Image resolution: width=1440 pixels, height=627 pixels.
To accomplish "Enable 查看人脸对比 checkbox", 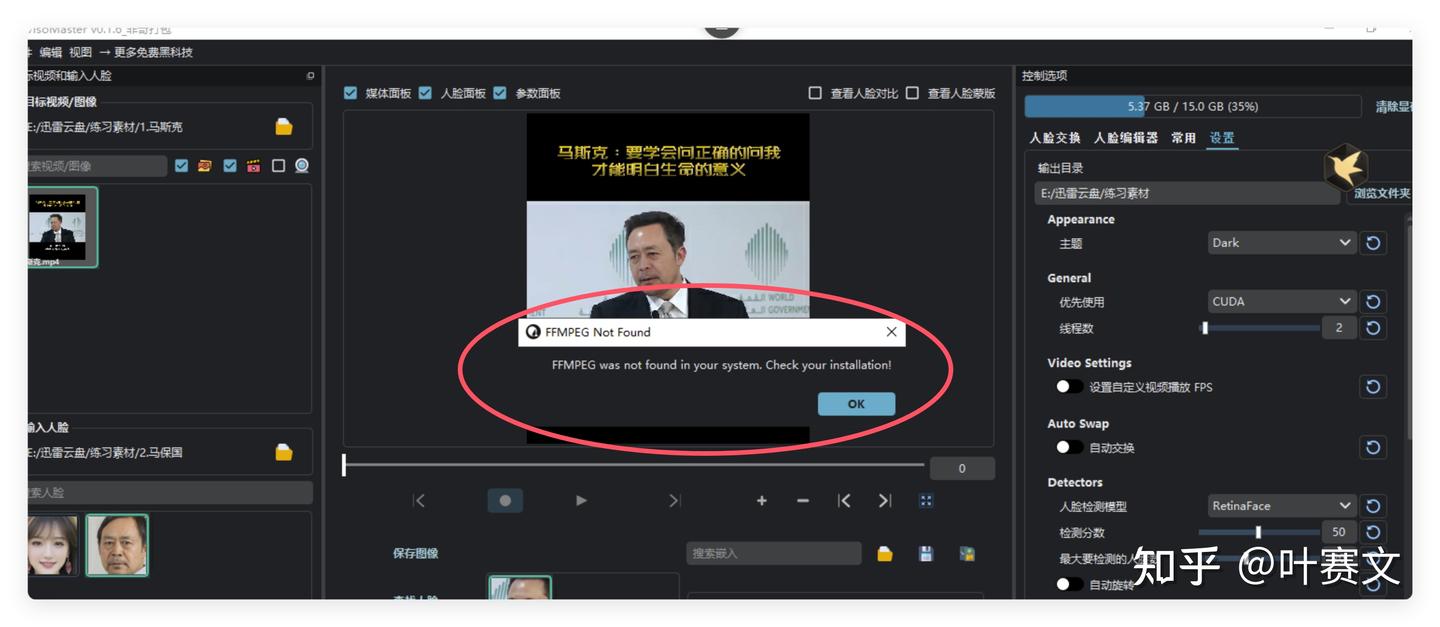I will 815,93.
